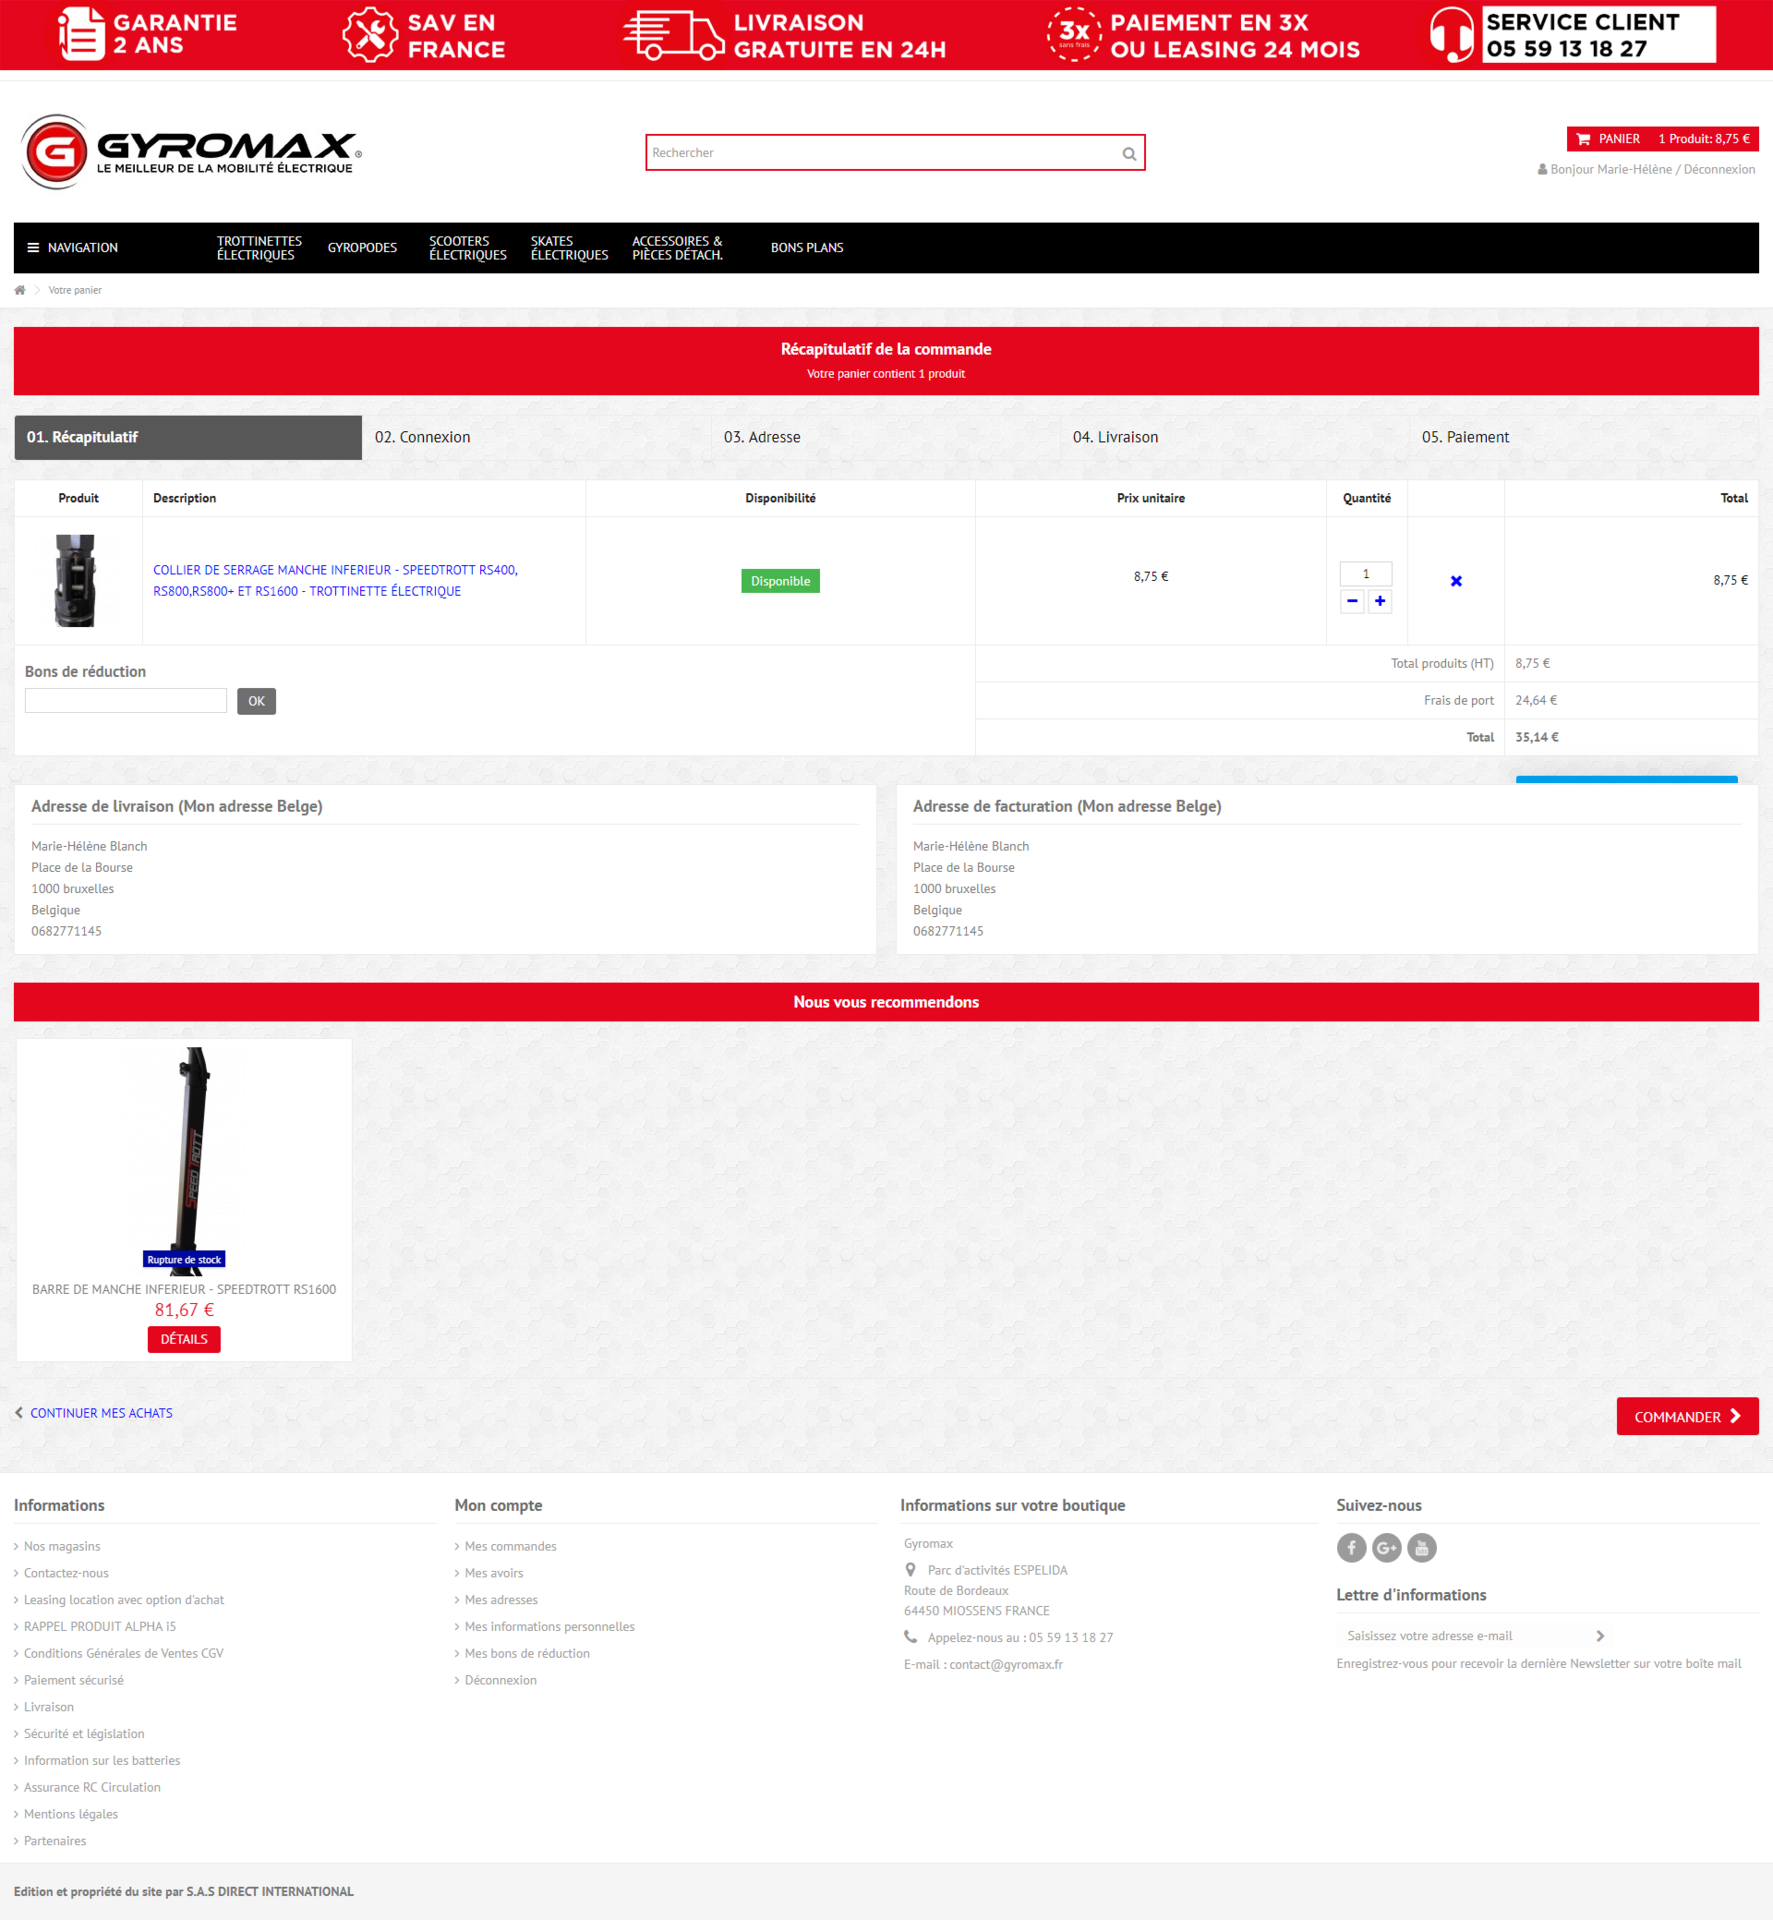
Task: Open Bons Plans menu item
Action: tap(807, 248)
